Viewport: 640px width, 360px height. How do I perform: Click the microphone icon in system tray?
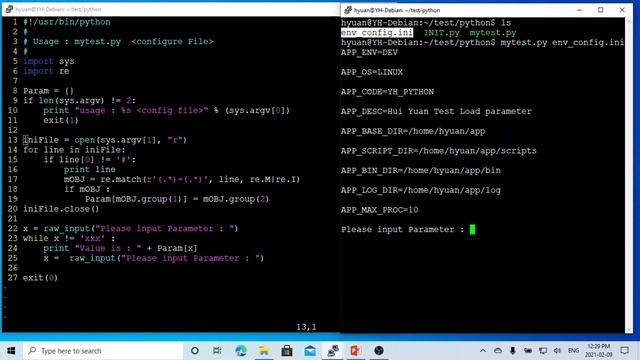point(513,351)
